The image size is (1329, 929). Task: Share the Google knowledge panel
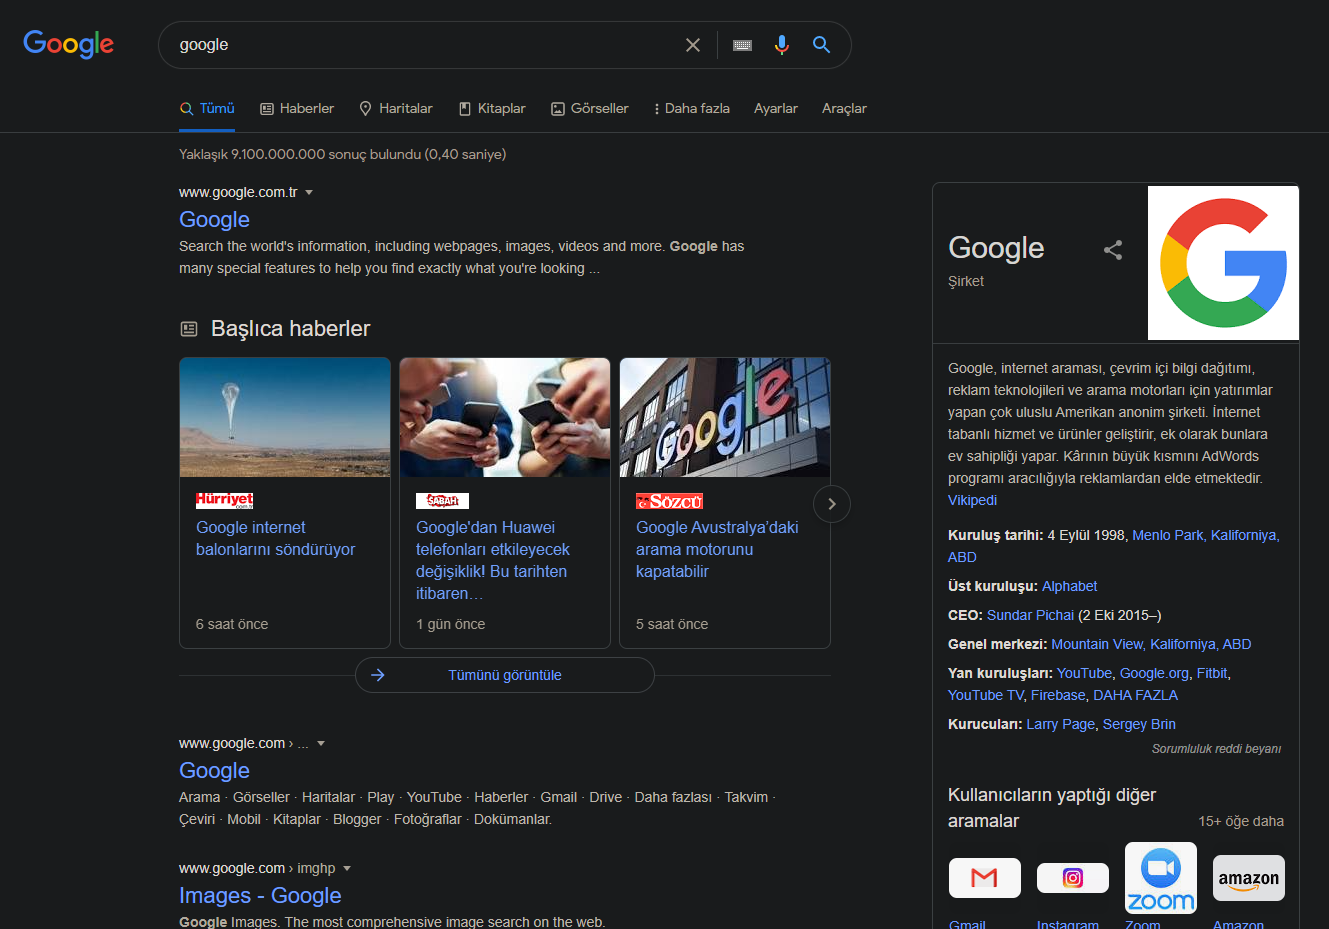tap(1113, 250)
